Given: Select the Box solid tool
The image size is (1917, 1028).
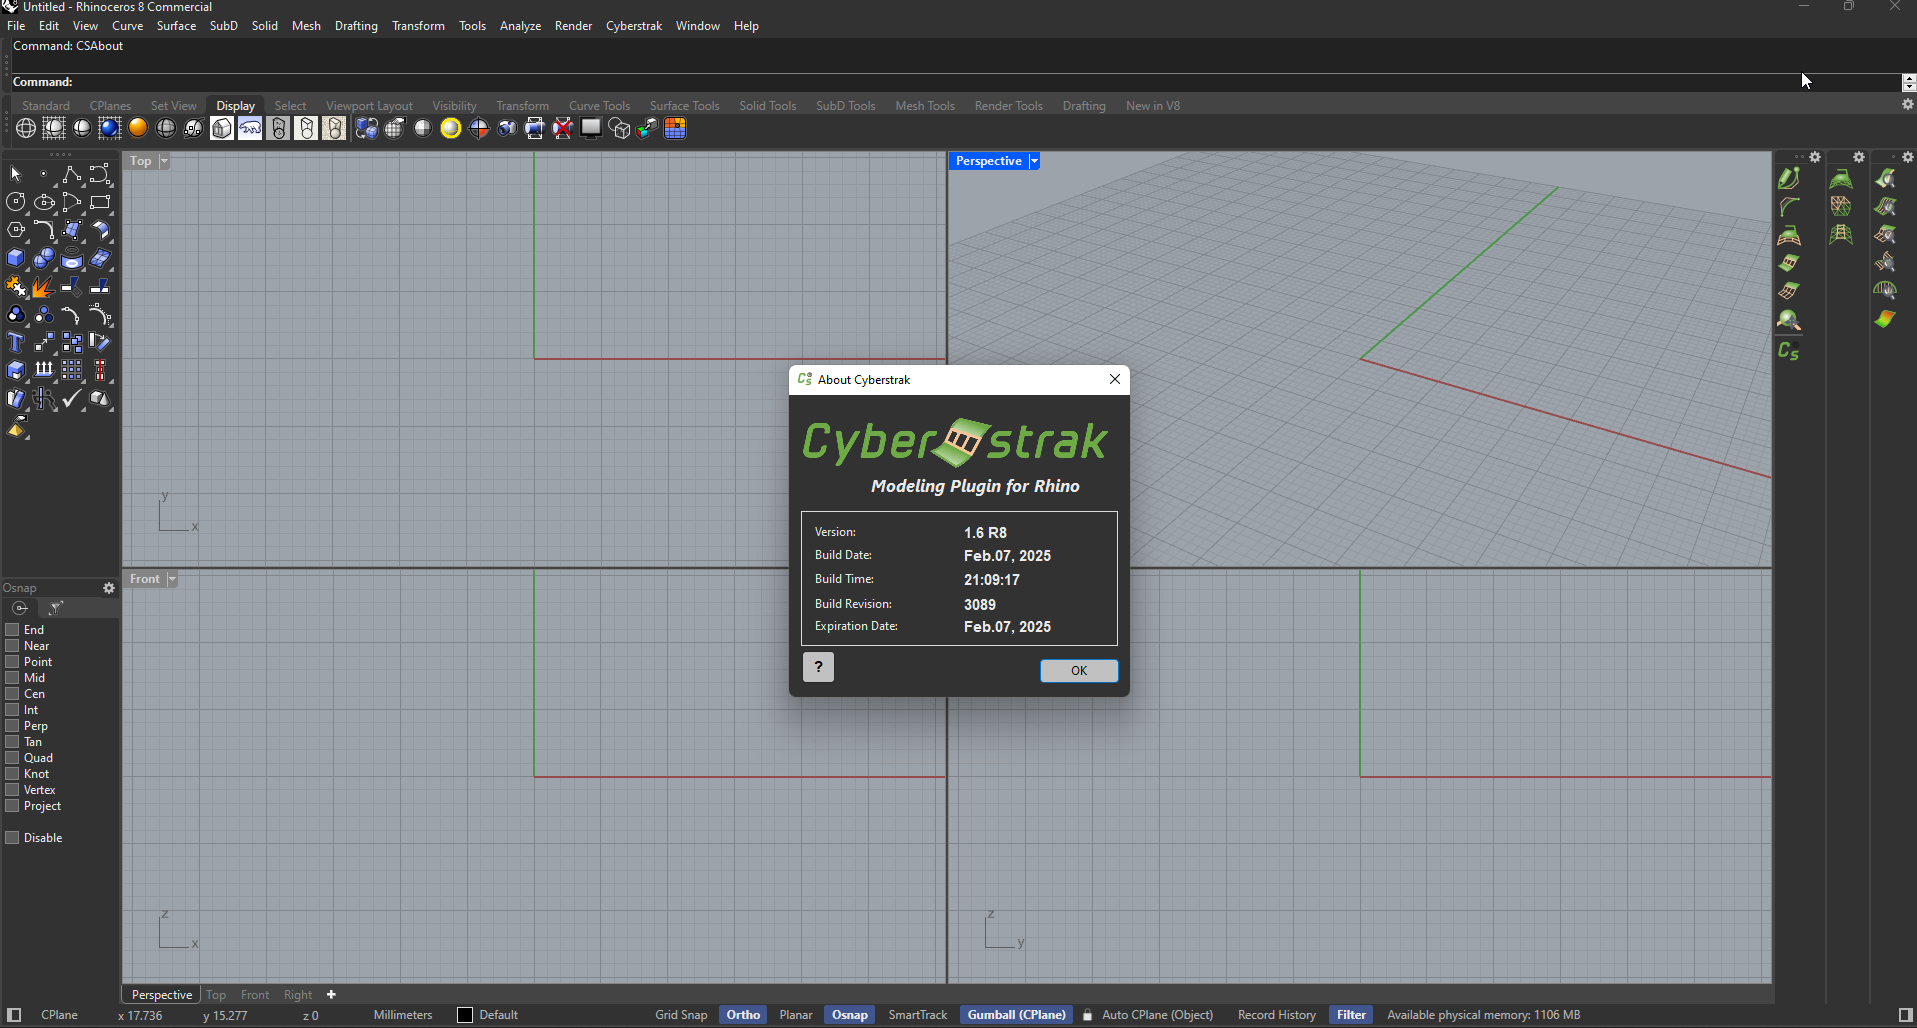Looking at the screenshot, I should pos(16,259).
